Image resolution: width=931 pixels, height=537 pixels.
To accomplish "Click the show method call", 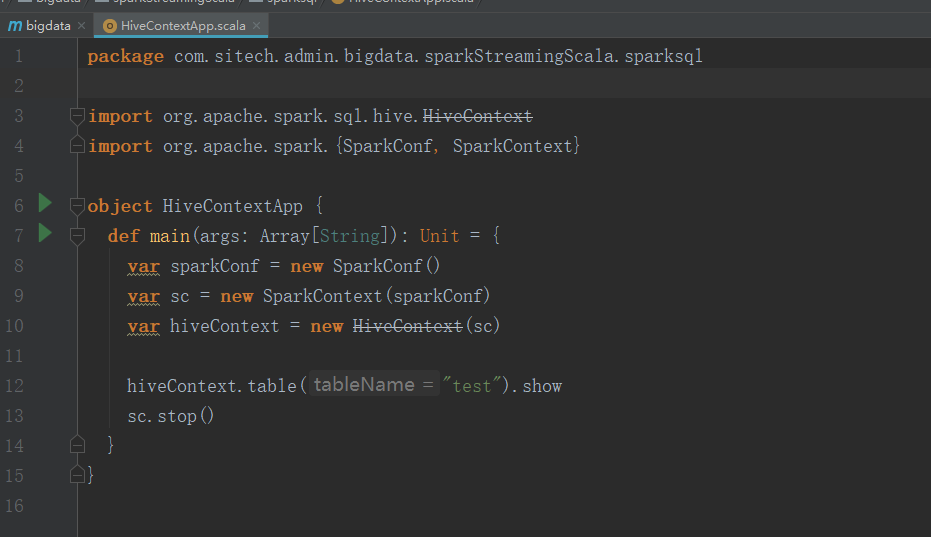I will (542, 386).
